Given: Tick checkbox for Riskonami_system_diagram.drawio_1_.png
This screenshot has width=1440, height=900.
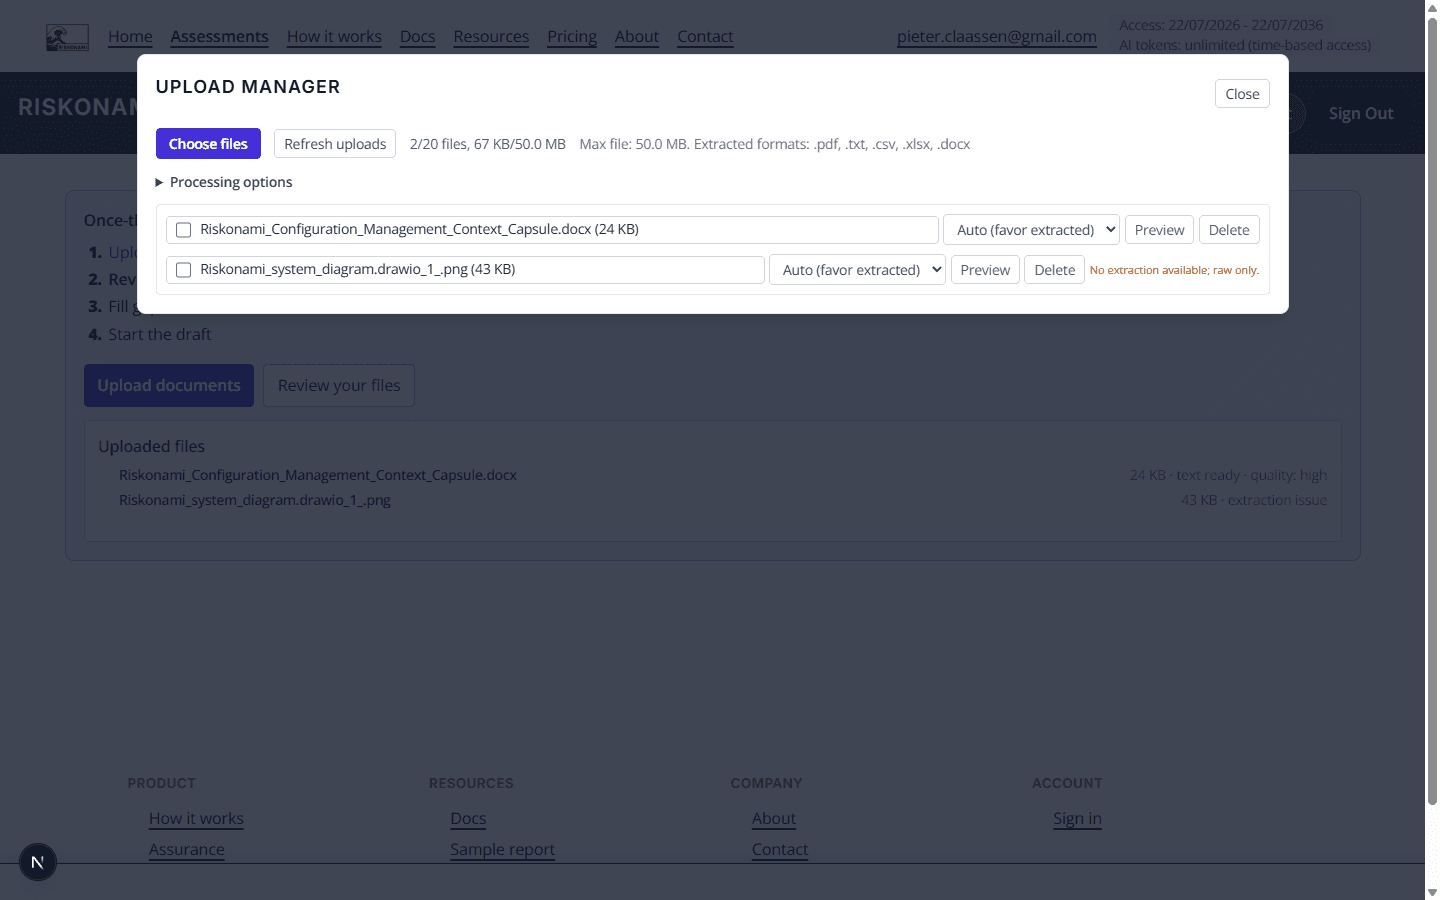Looking at the screenshot, I should (x=183, y=270).
